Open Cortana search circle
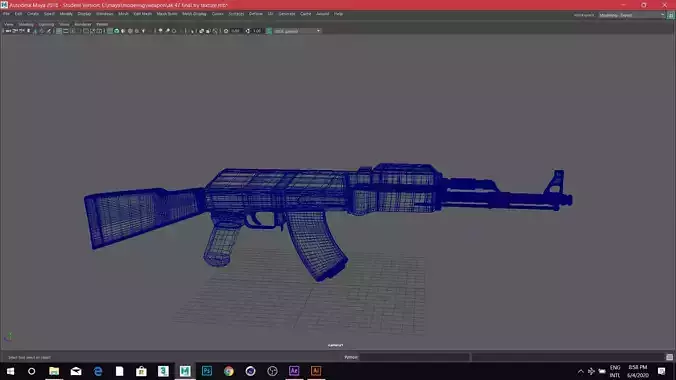The width and height of the screenshot is (676, 380). click(x=31, y=371)
